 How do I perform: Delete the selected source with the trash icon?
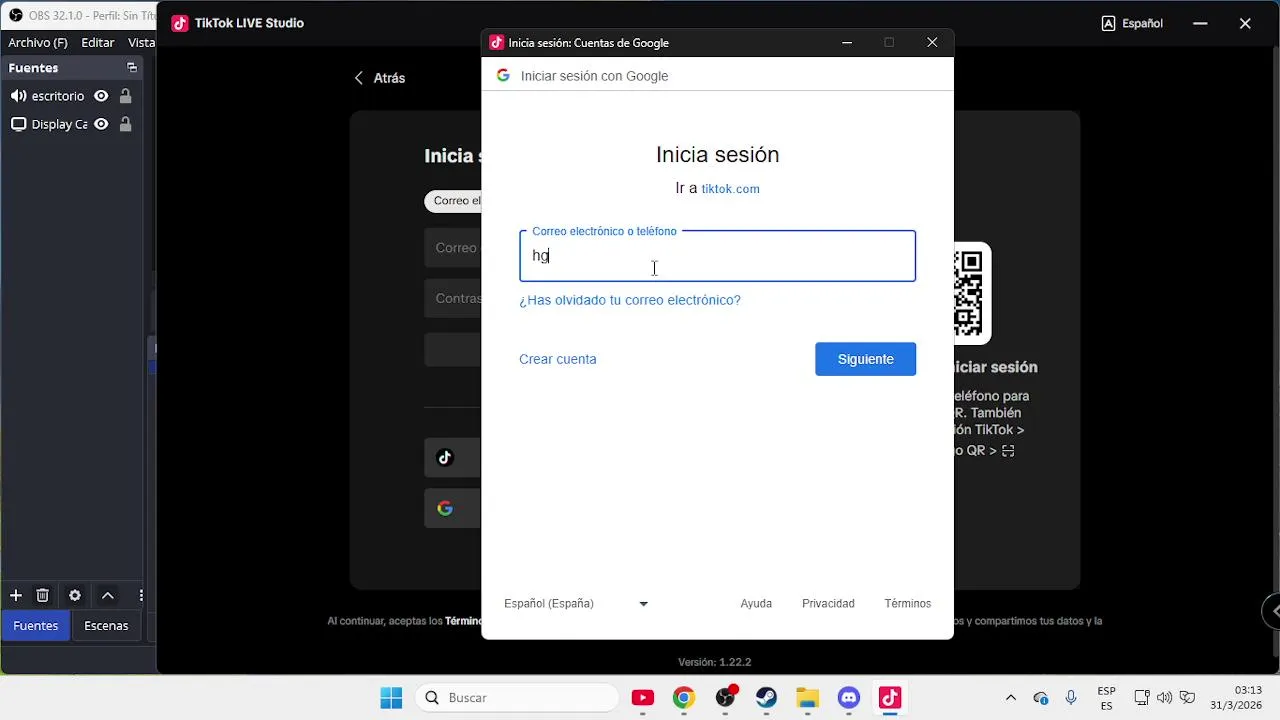(43, 595)
